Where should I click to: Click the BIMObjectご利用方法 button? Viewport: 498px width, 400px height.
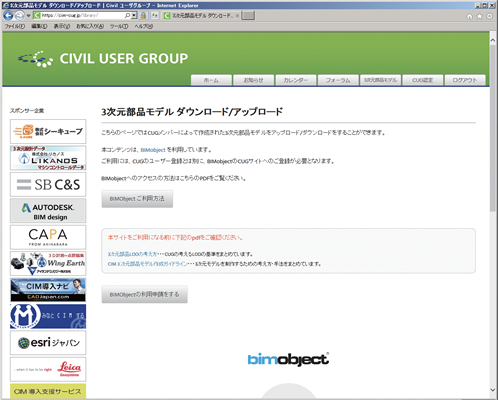137,199
